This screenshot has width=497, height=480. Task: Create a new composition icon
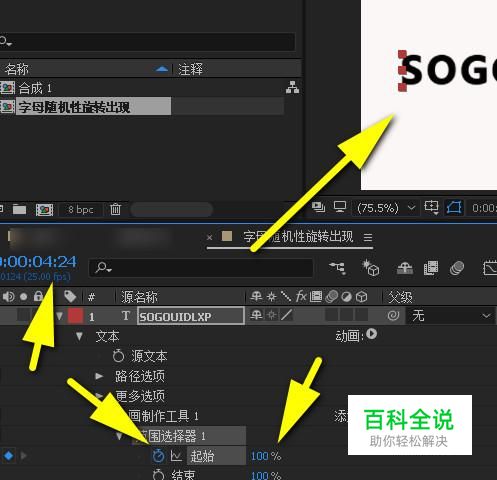[x=44, y=210]
